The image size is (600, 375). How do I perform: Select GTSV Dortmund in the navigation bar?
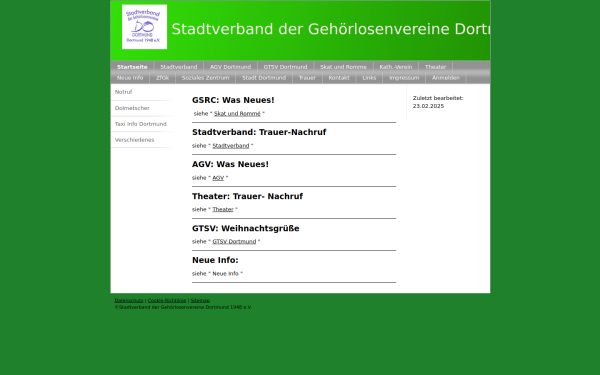pos(285,67)
